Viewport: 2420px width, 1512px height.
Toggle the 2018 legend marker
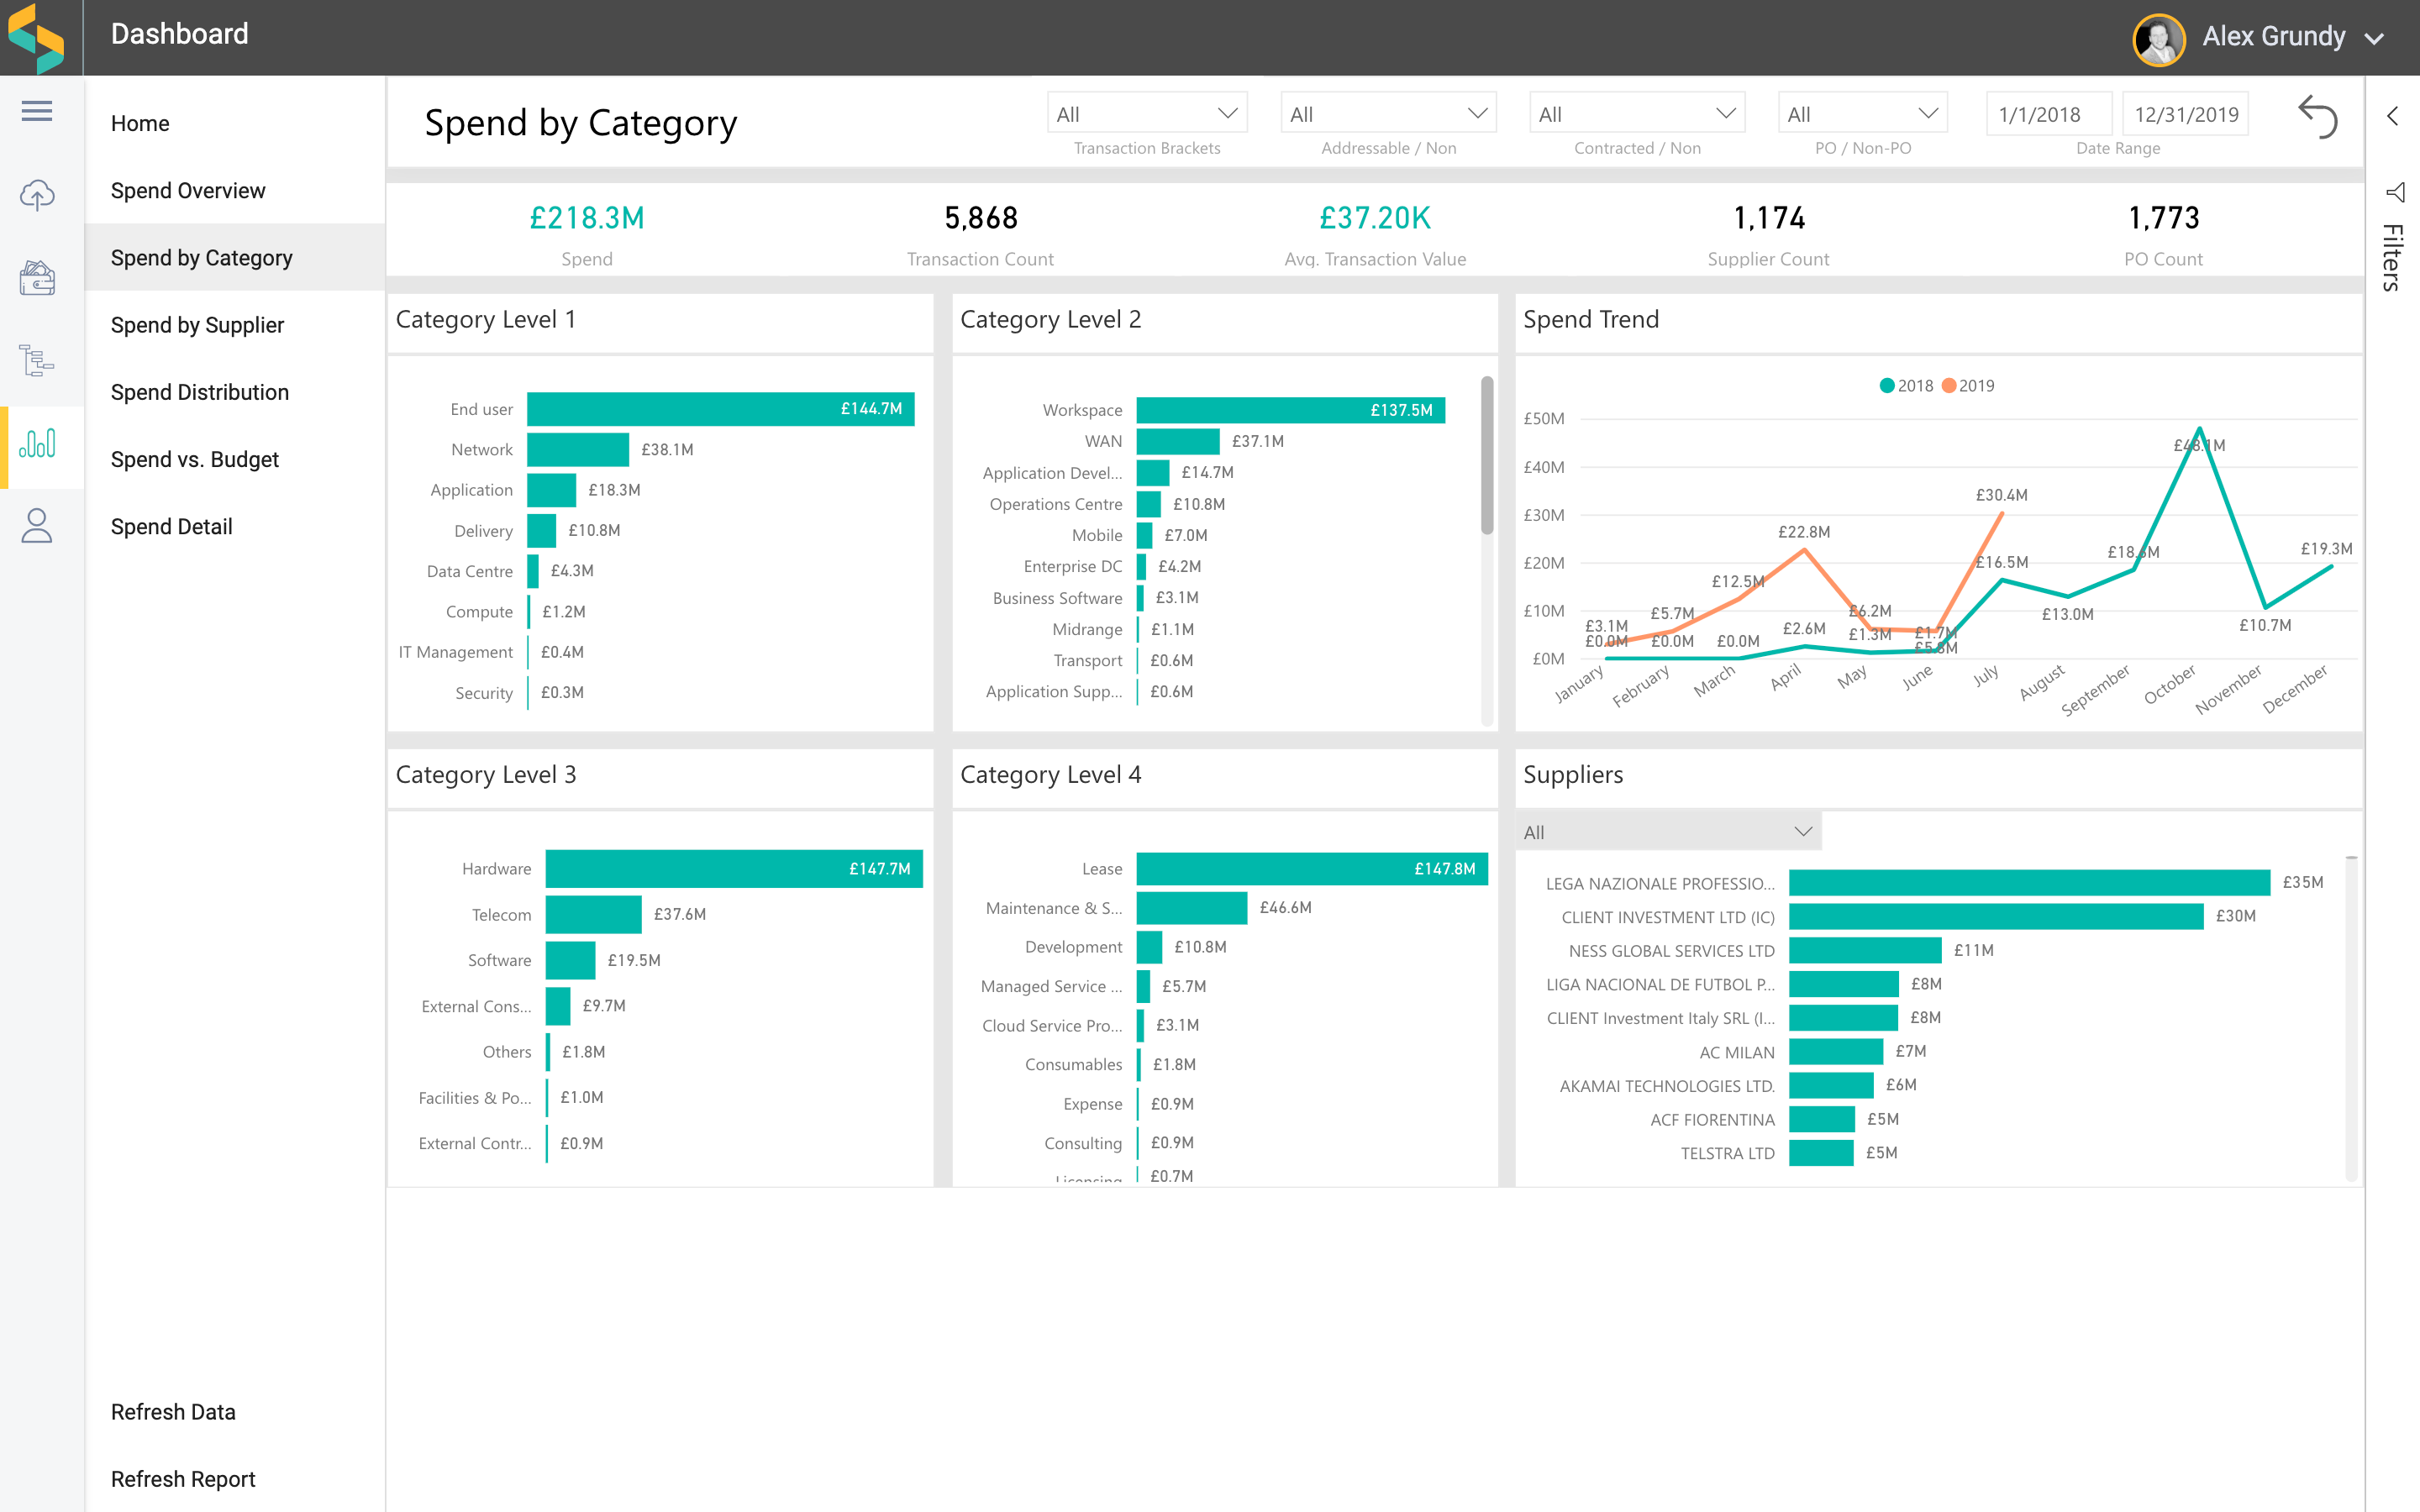(x=1886, y=386)
